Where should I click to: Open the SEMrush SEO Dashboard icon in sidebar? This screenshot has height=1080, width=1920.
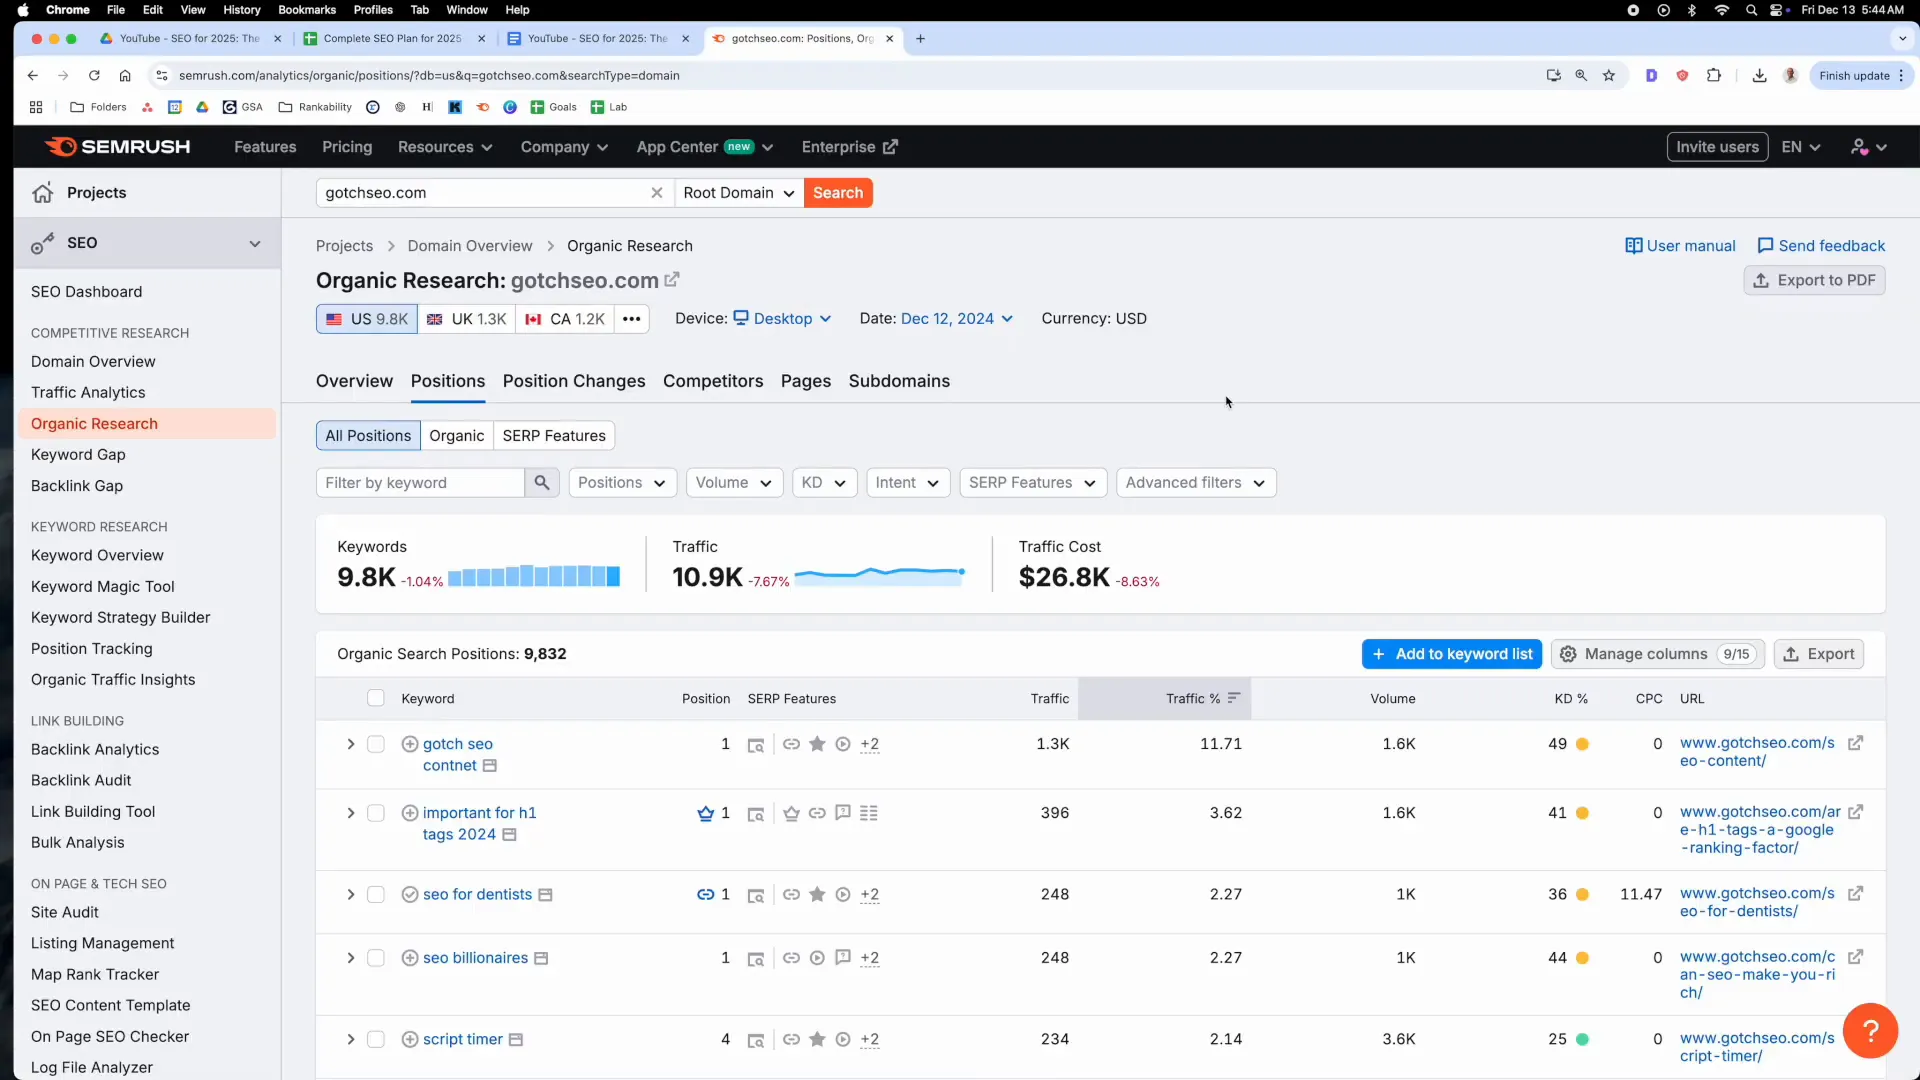(x=87, y=292)
